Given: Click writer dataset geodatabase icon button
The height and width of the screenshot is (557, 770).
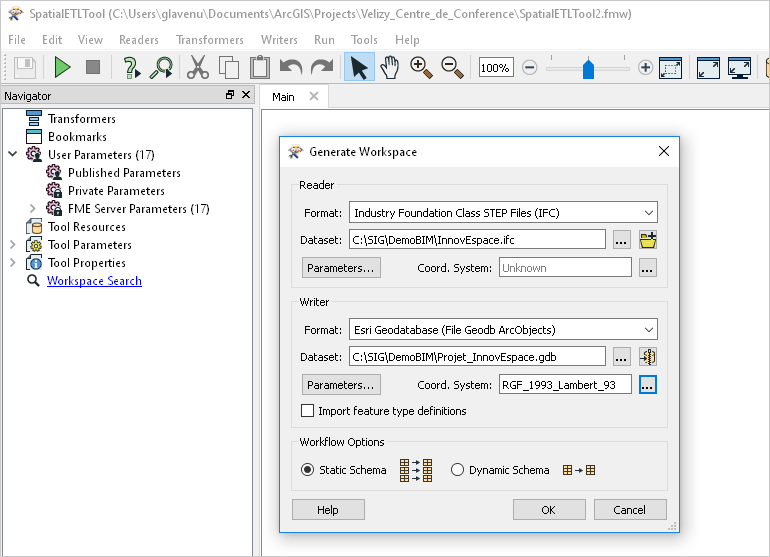Looking at the screenshot, I should [x=648, y=357].
